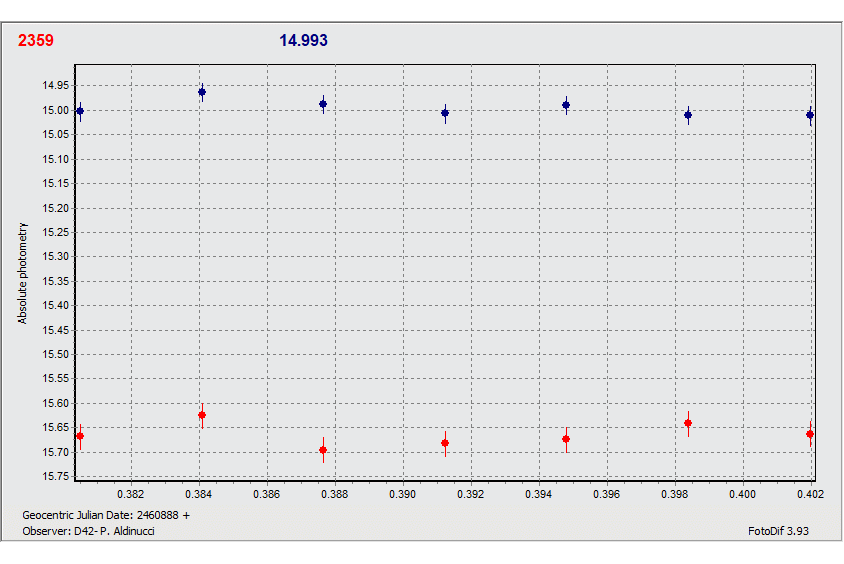Click the 15.60 y-axis tick label
The width and height of the screenshot is (844, 564).
[55, 404]
